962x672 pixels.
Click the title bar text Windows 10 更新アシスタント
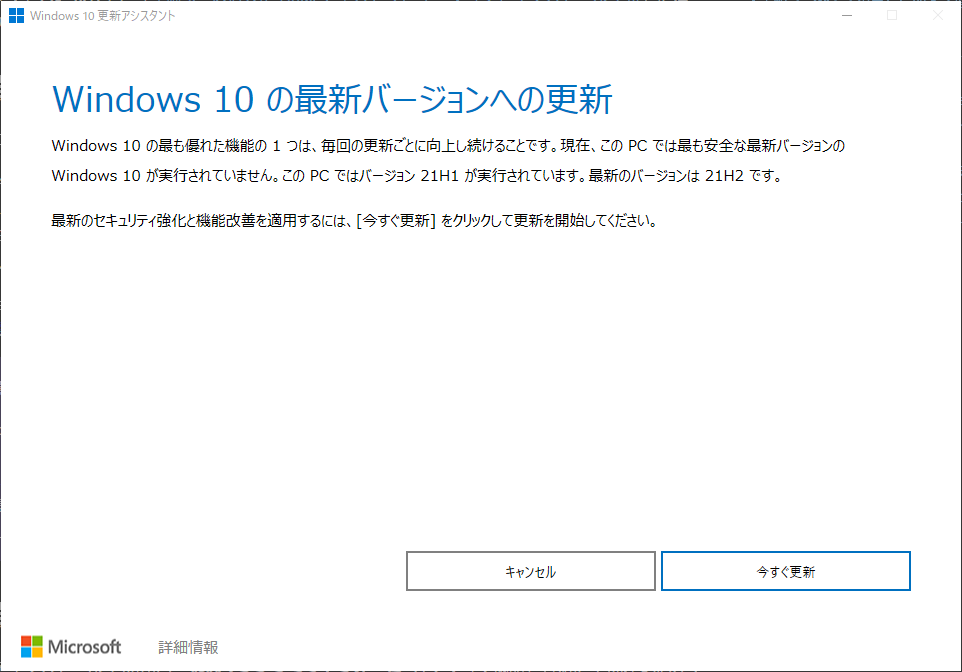(102, 16)
